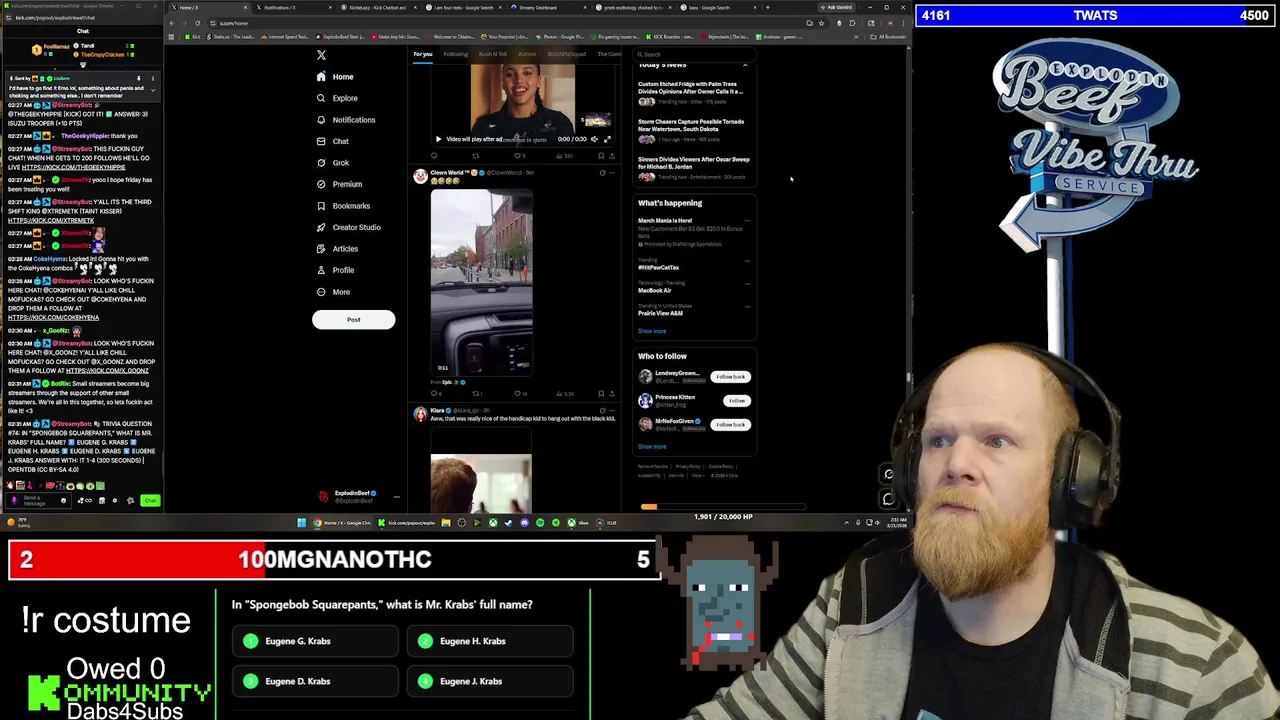1280x720 pixels.
Task: Open ExplodinBeef account options ellipsis
Action: 396,496
